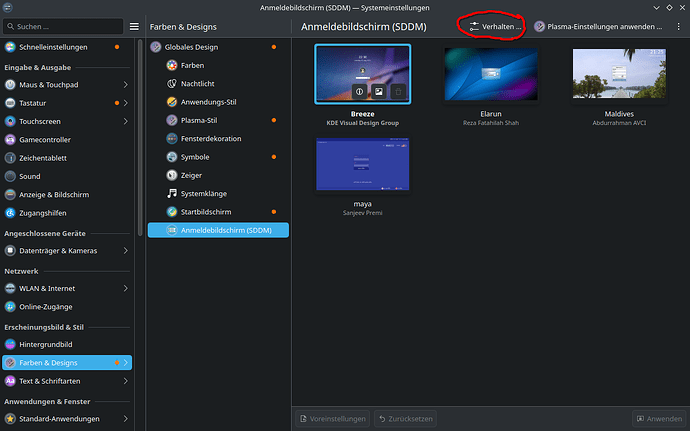Viewport: 690px width, 431px height.
Task: Open Maus & Touchpad settings
Action: pos(67,85)
